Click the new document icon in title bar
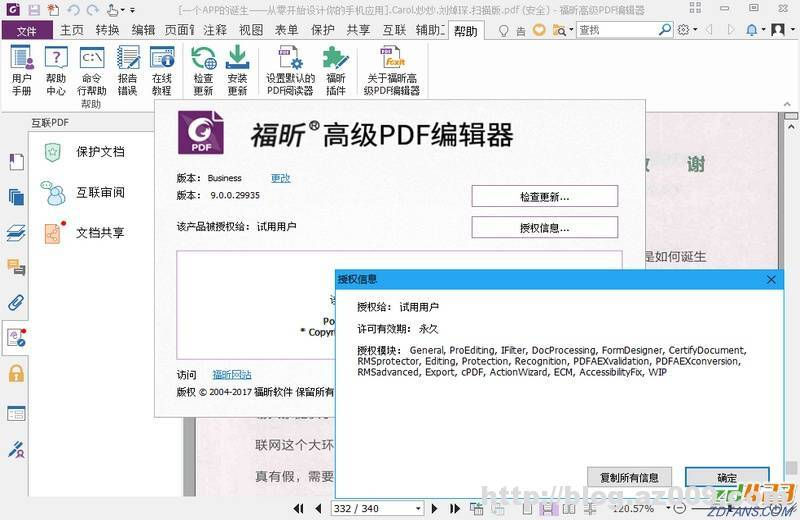800x520 pixels. [x=53, y=10]
